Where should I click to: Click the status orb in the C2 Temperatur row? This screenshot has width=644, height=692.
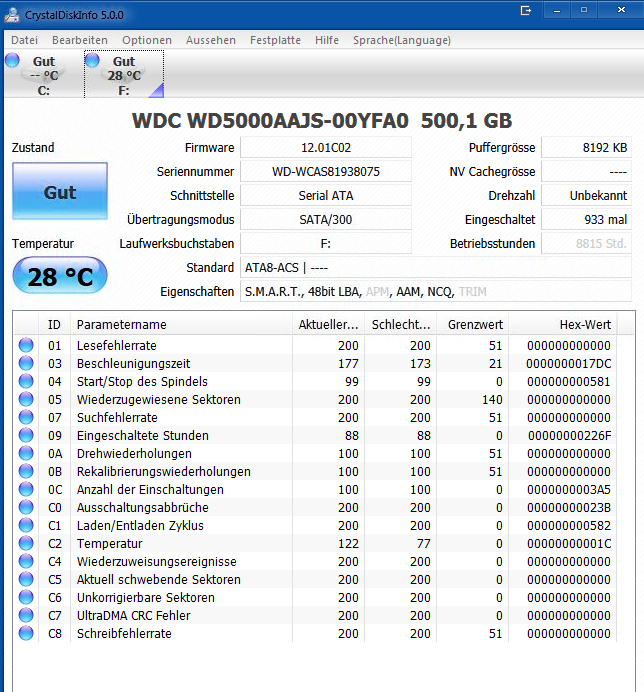(x=26, y=543)
